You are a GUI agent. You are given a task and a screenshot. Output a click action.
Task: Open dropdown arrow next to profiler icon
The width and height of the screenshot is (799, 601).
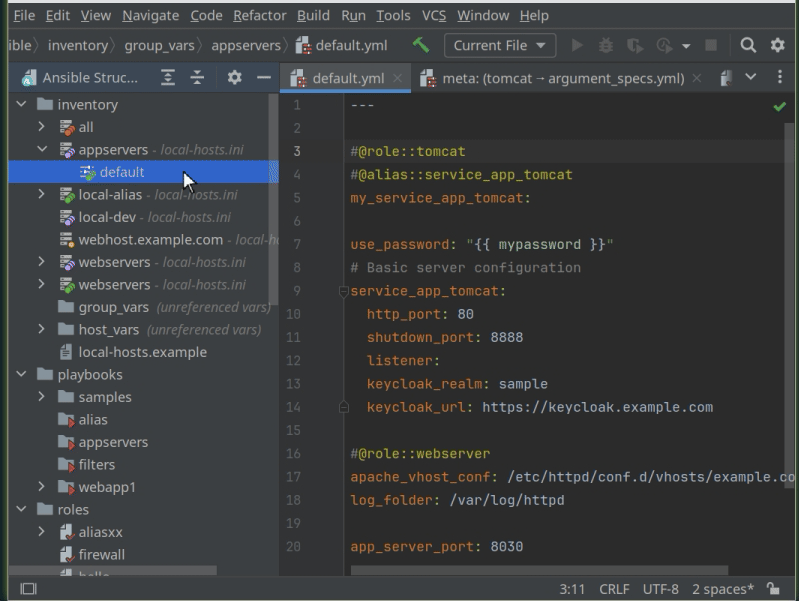(686, 46)
